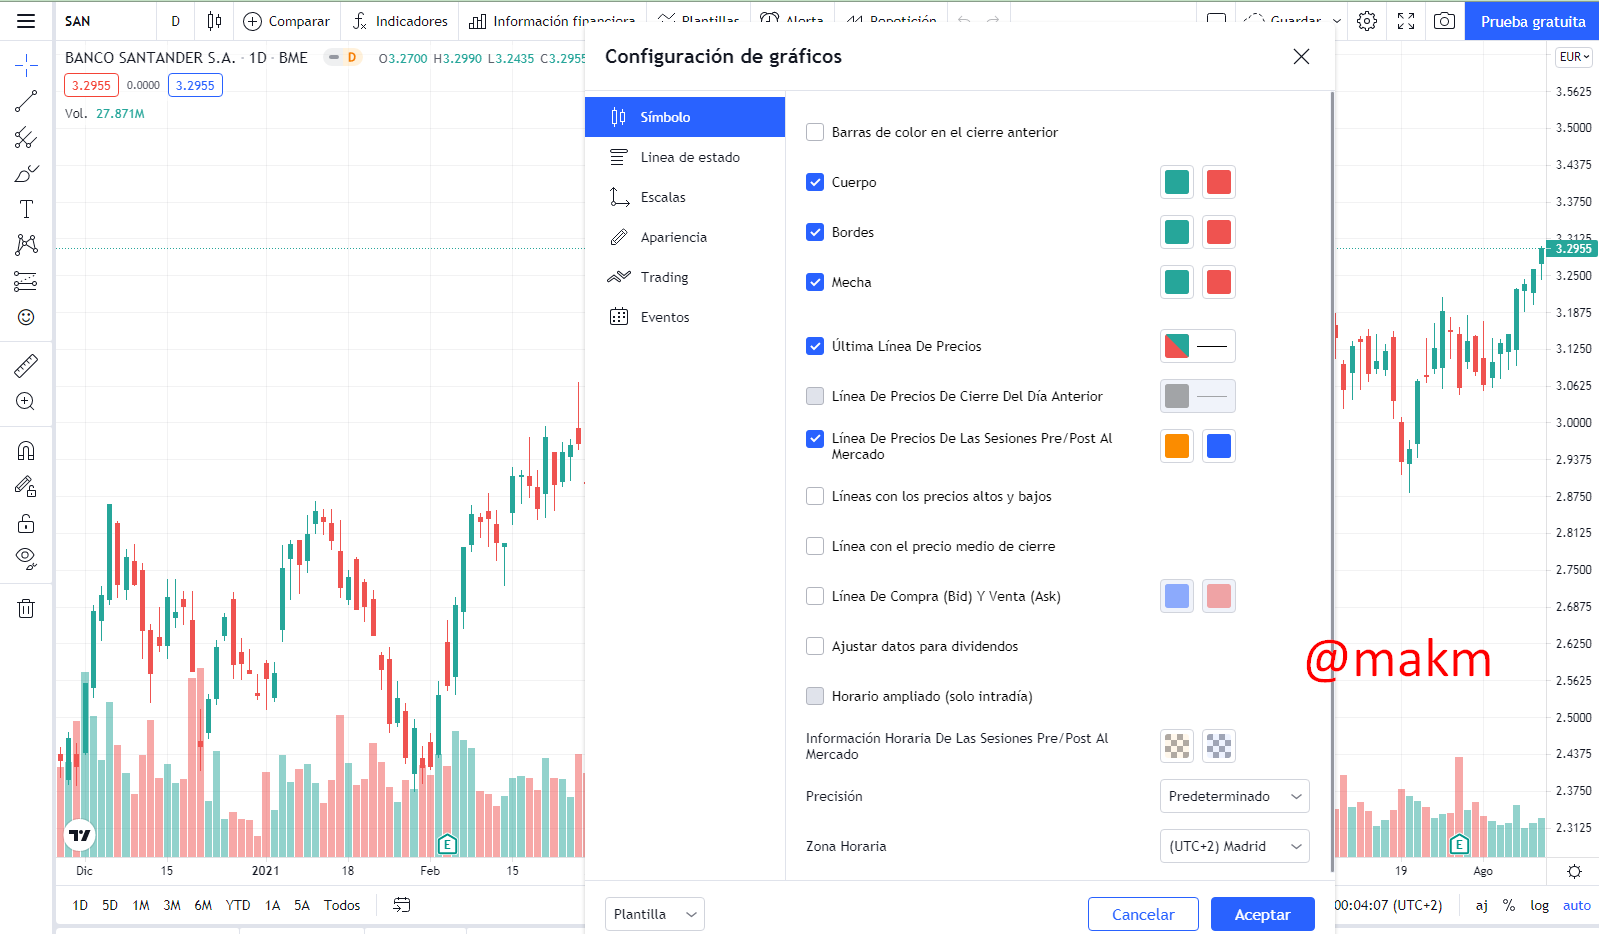
Task: Close the Configuración de gráficos dialog
Action: click(x=1301, y=57)
